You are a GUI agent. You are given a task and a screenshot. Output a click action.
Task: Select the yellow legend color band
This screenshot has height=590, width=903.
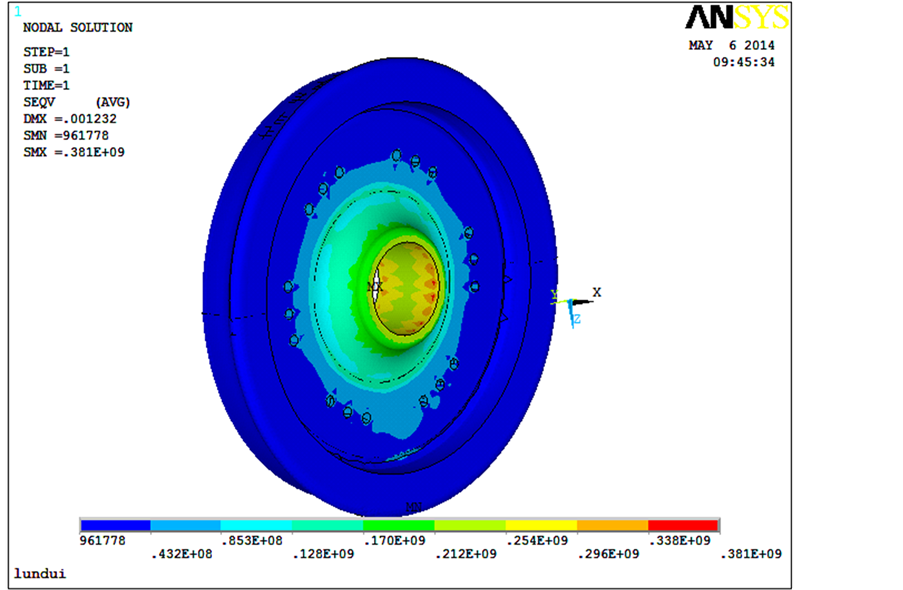pos(541,525)
